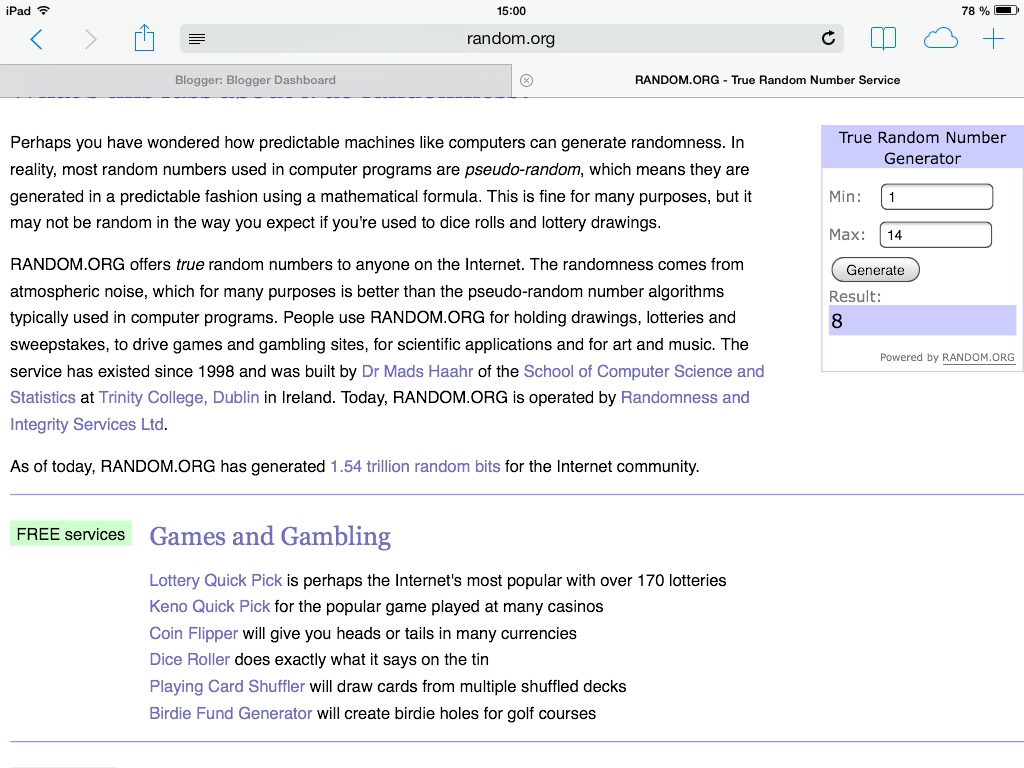Tap the Result: label
This screenshot has height=768, width=1024.
coord(855,296)
